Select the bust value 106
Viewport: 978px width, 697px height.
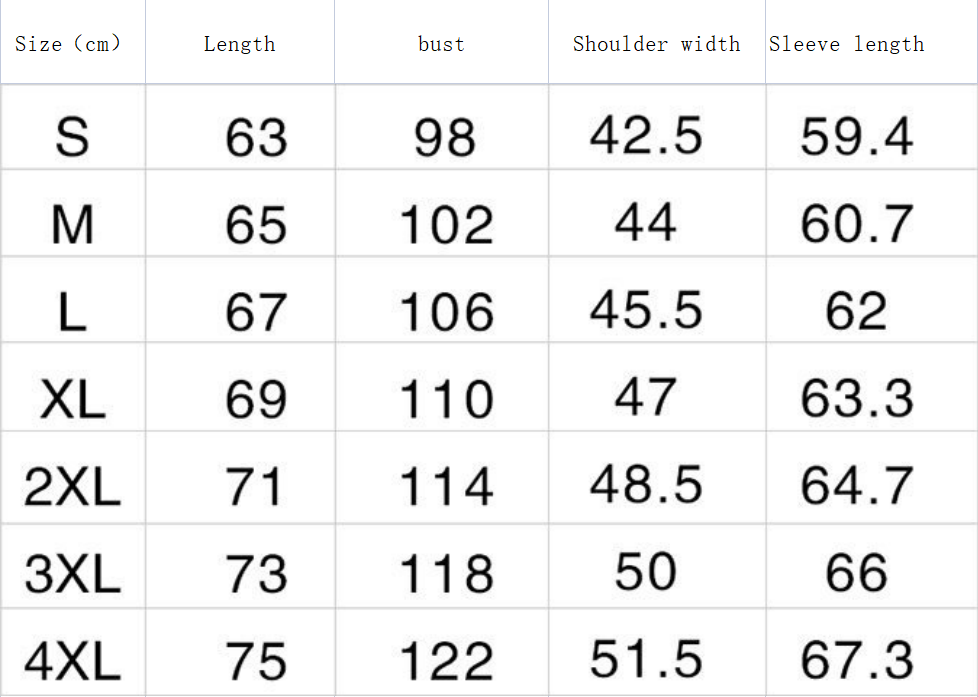[446, 312]
